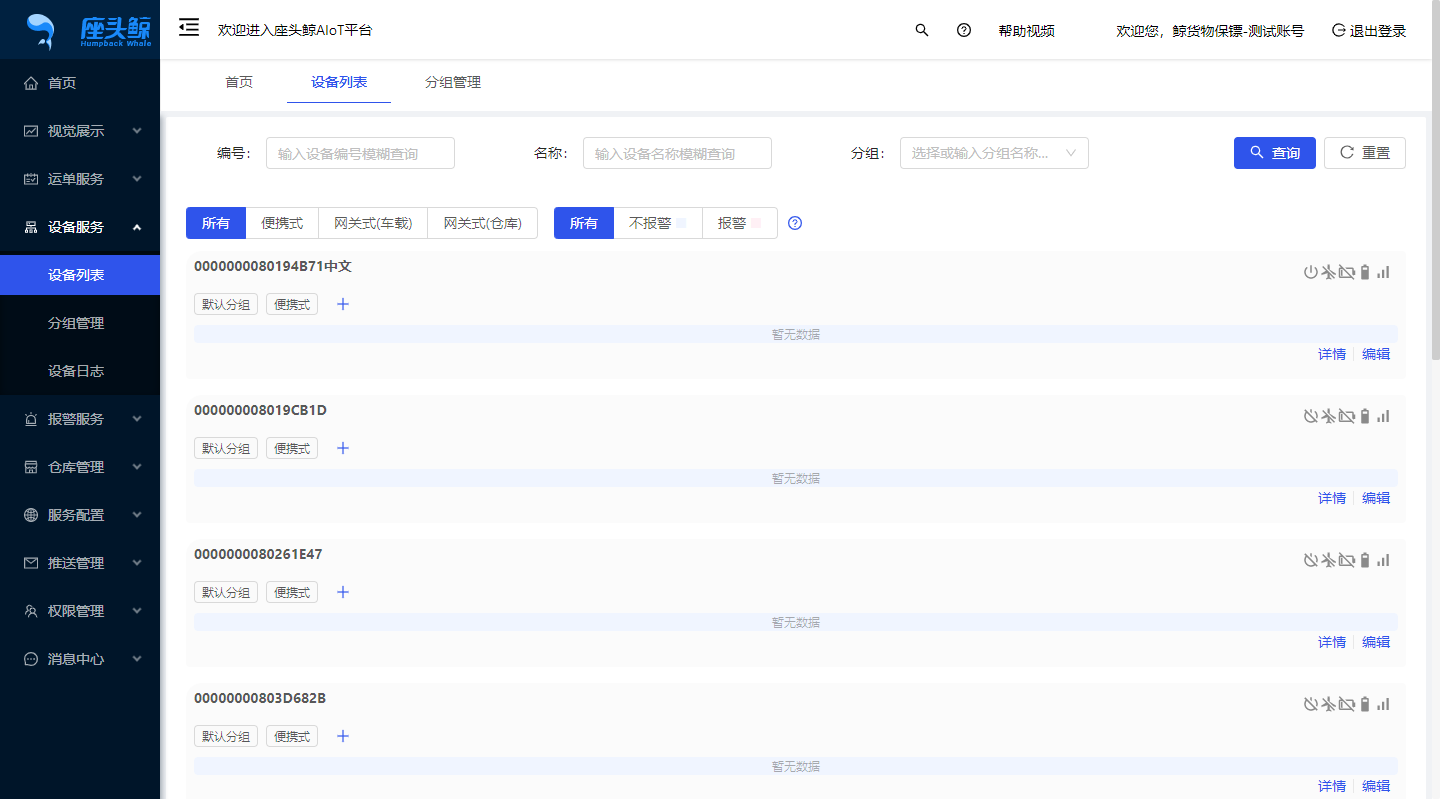1440x799 pixels.
Task: Select the 网关式(车载) device filter
Action: point(373,223)
